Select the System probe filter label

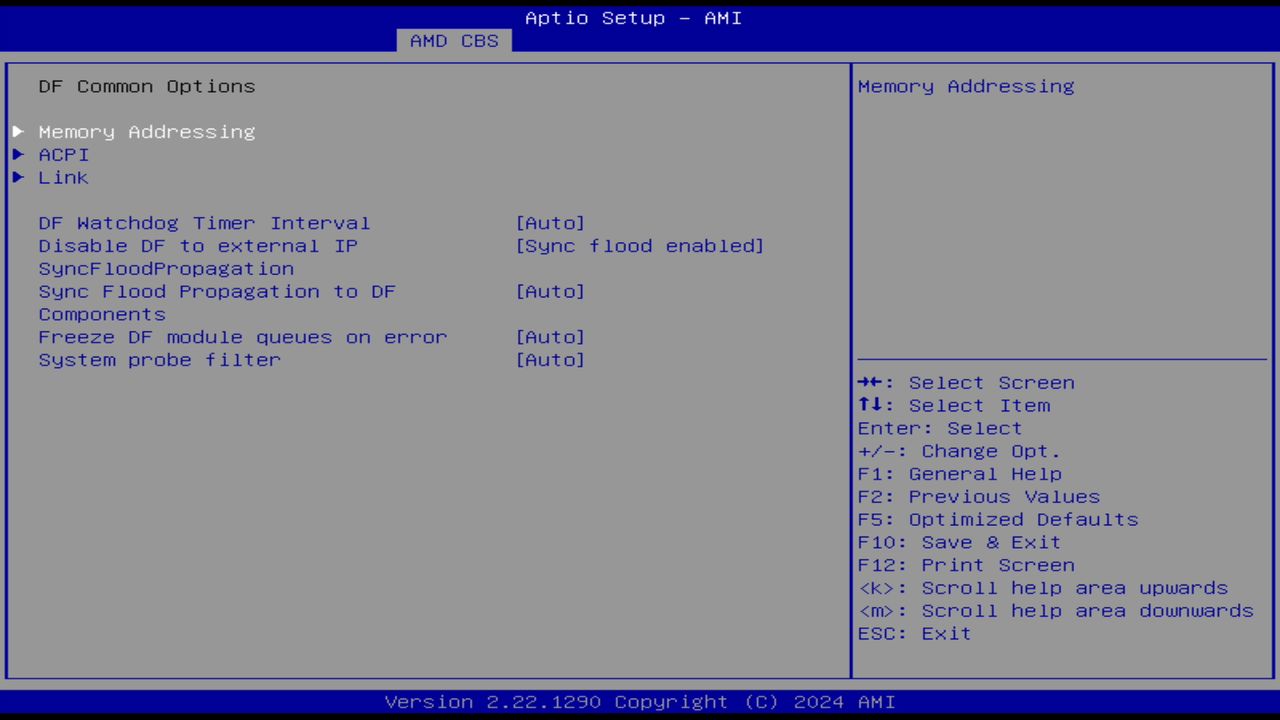tap(160, 360)
